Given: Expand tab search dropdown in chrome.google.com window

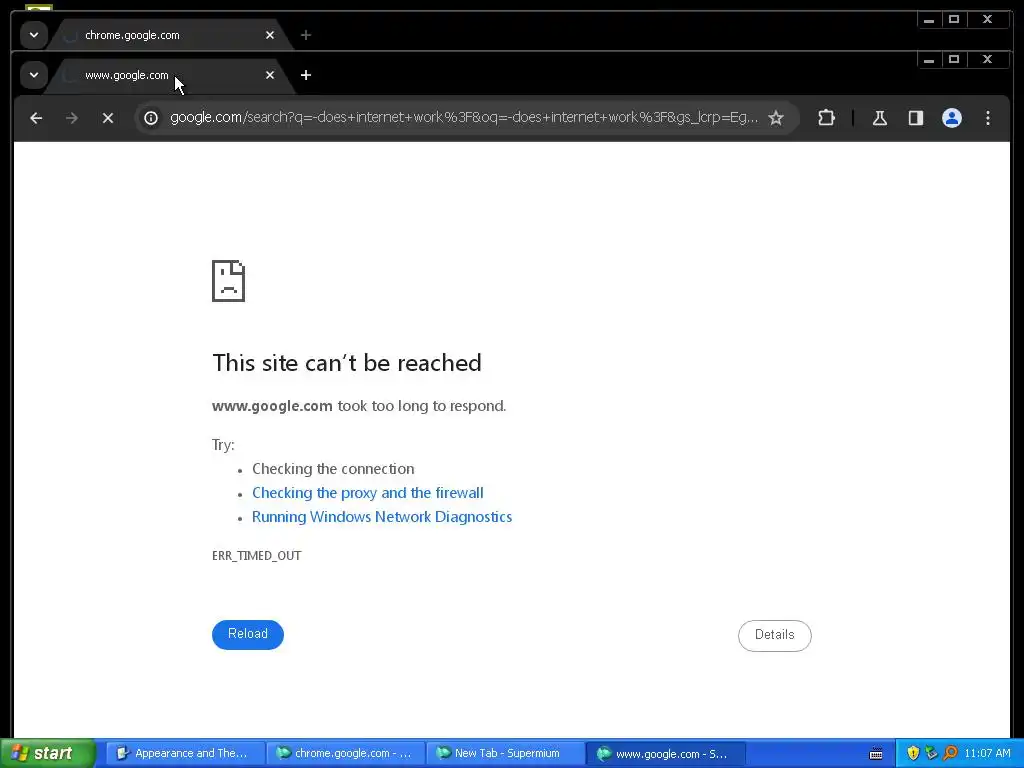Looking at the screenshot, I should [34, 35].
